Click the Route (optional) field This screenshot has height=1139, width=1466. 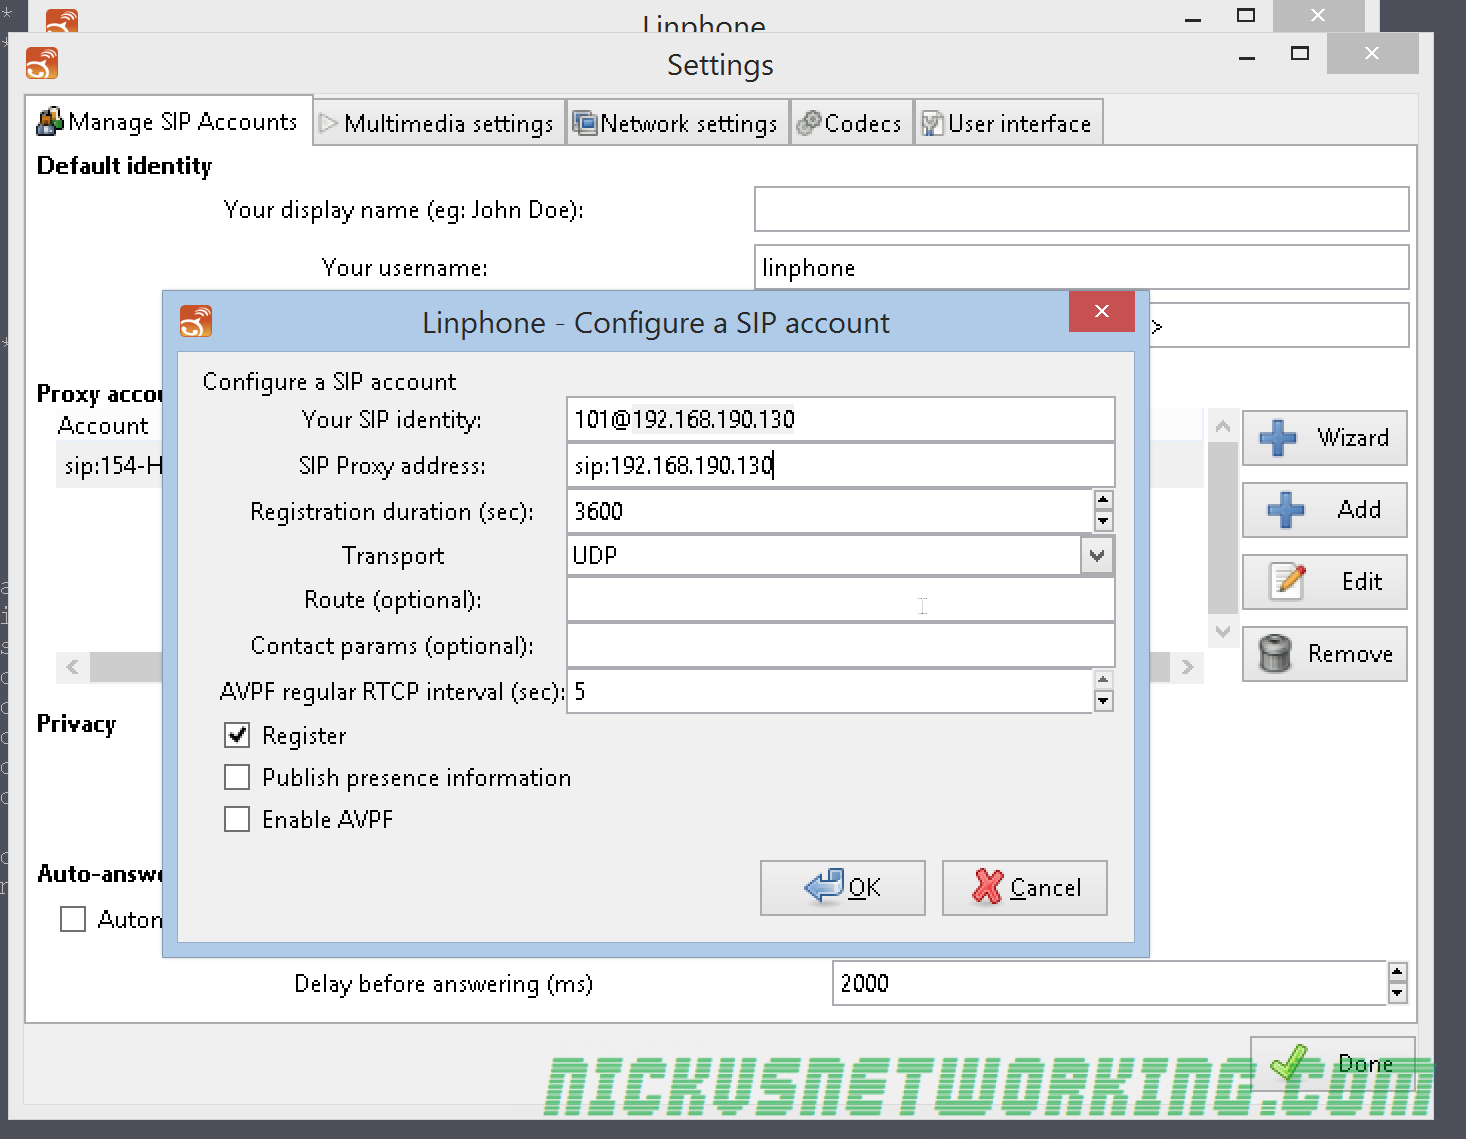[x=840, y=599]
